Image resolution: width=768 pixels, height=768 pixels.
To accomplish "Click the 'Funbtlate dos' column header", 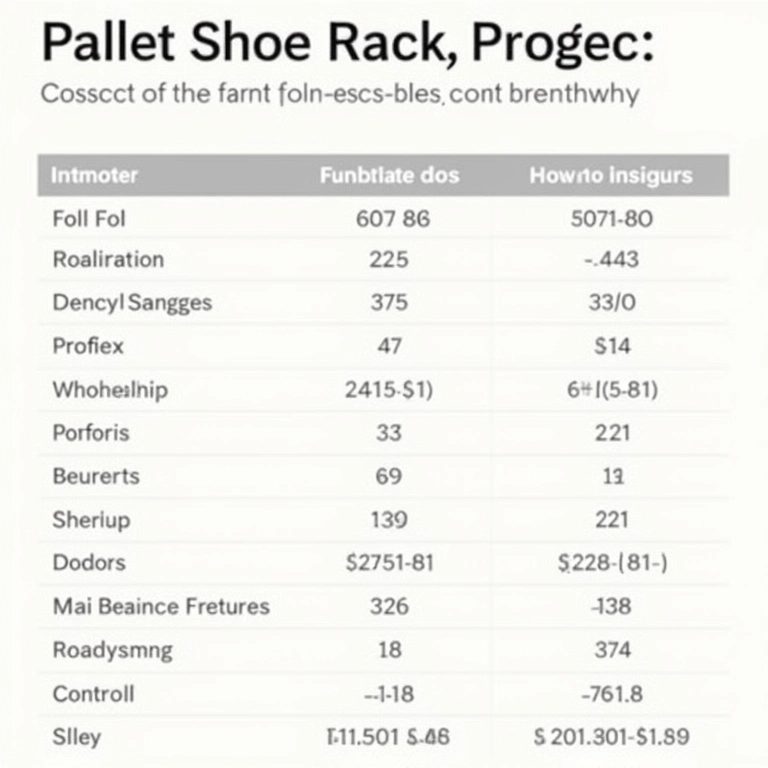I will pyautogui.click(x=389, y=176).
